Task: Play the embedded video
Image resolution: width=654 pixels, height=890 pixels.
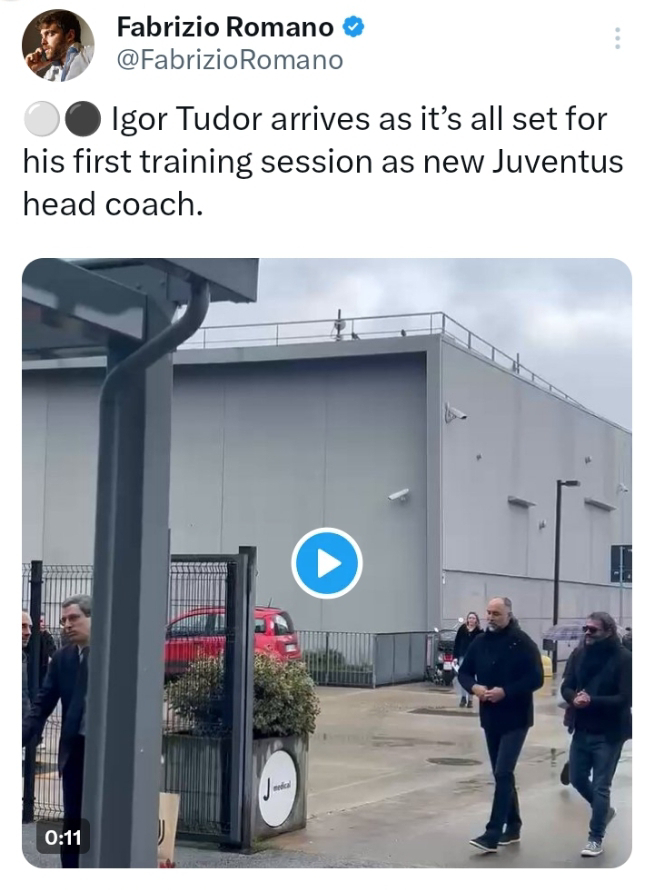Action: [326, 563]
